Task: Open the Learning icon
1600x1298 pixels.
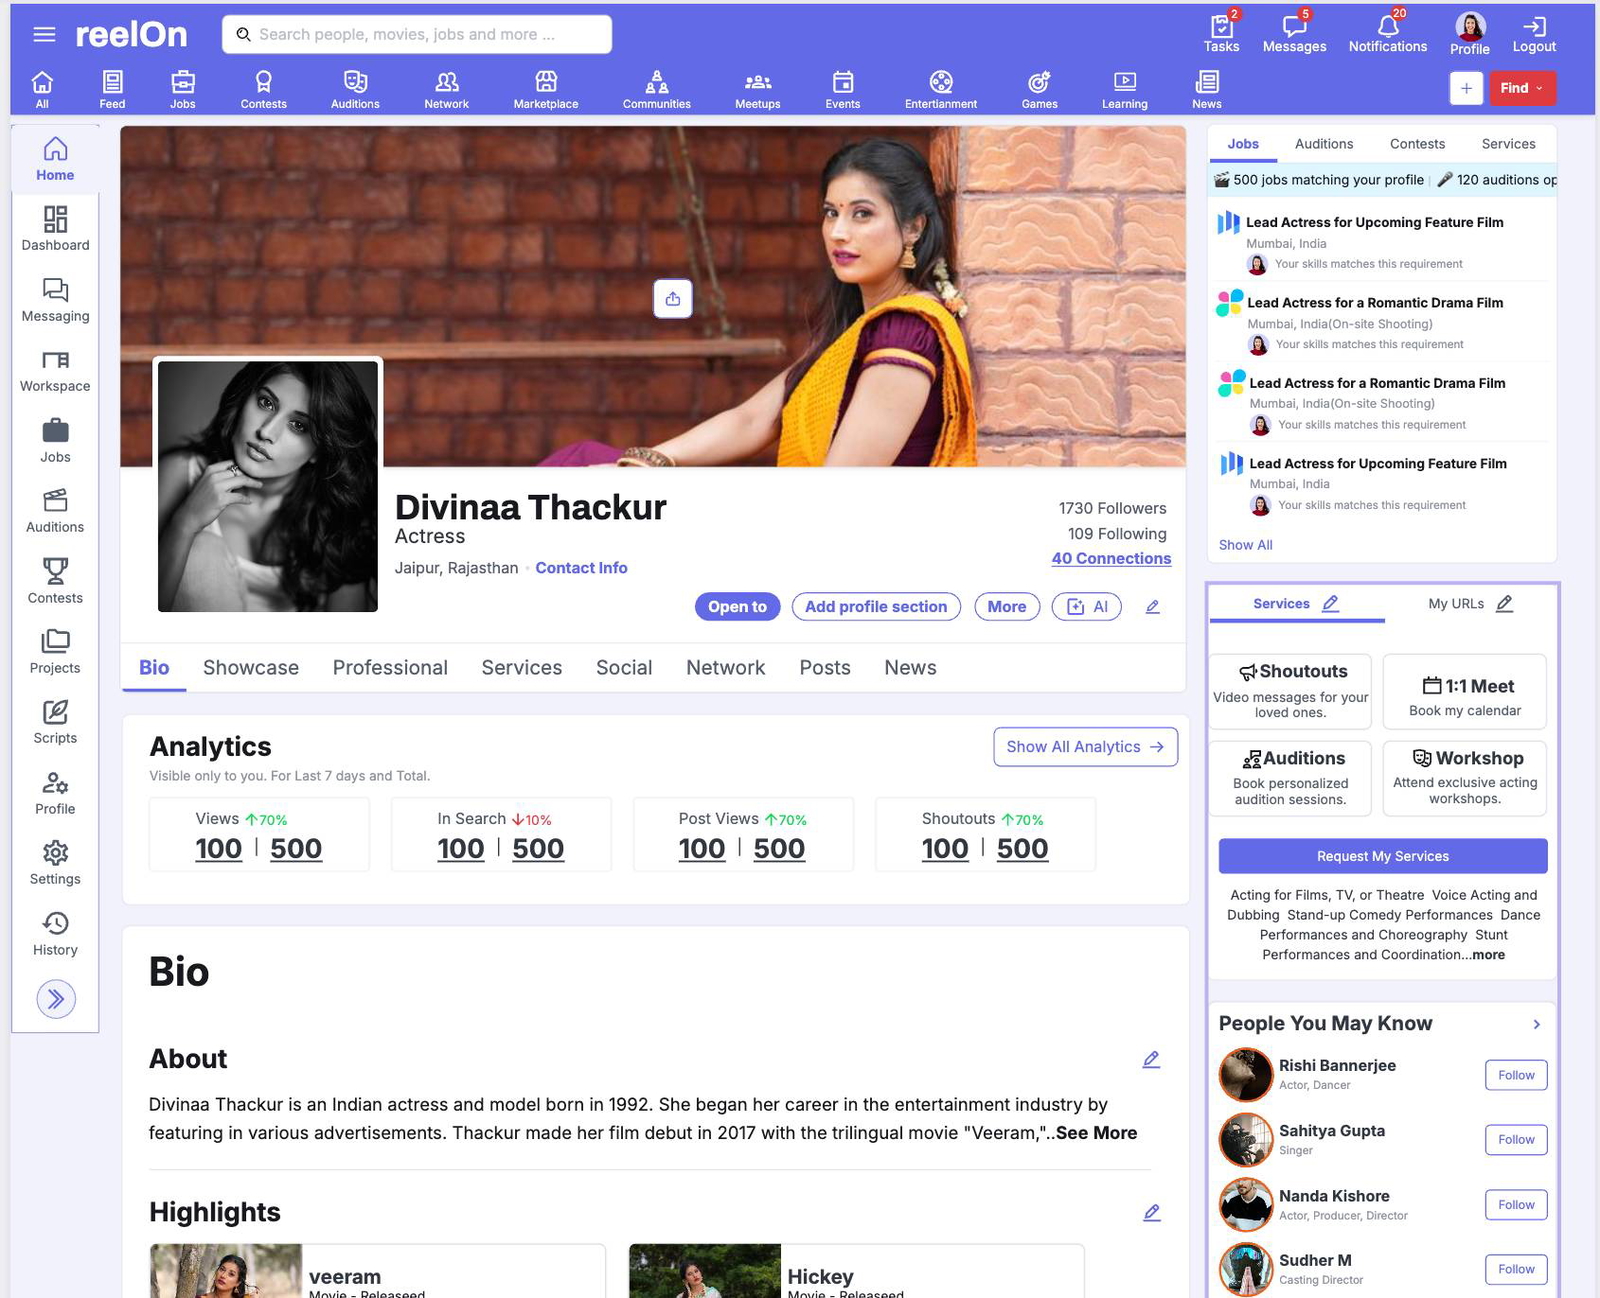Action: (x=1125, y=89)
